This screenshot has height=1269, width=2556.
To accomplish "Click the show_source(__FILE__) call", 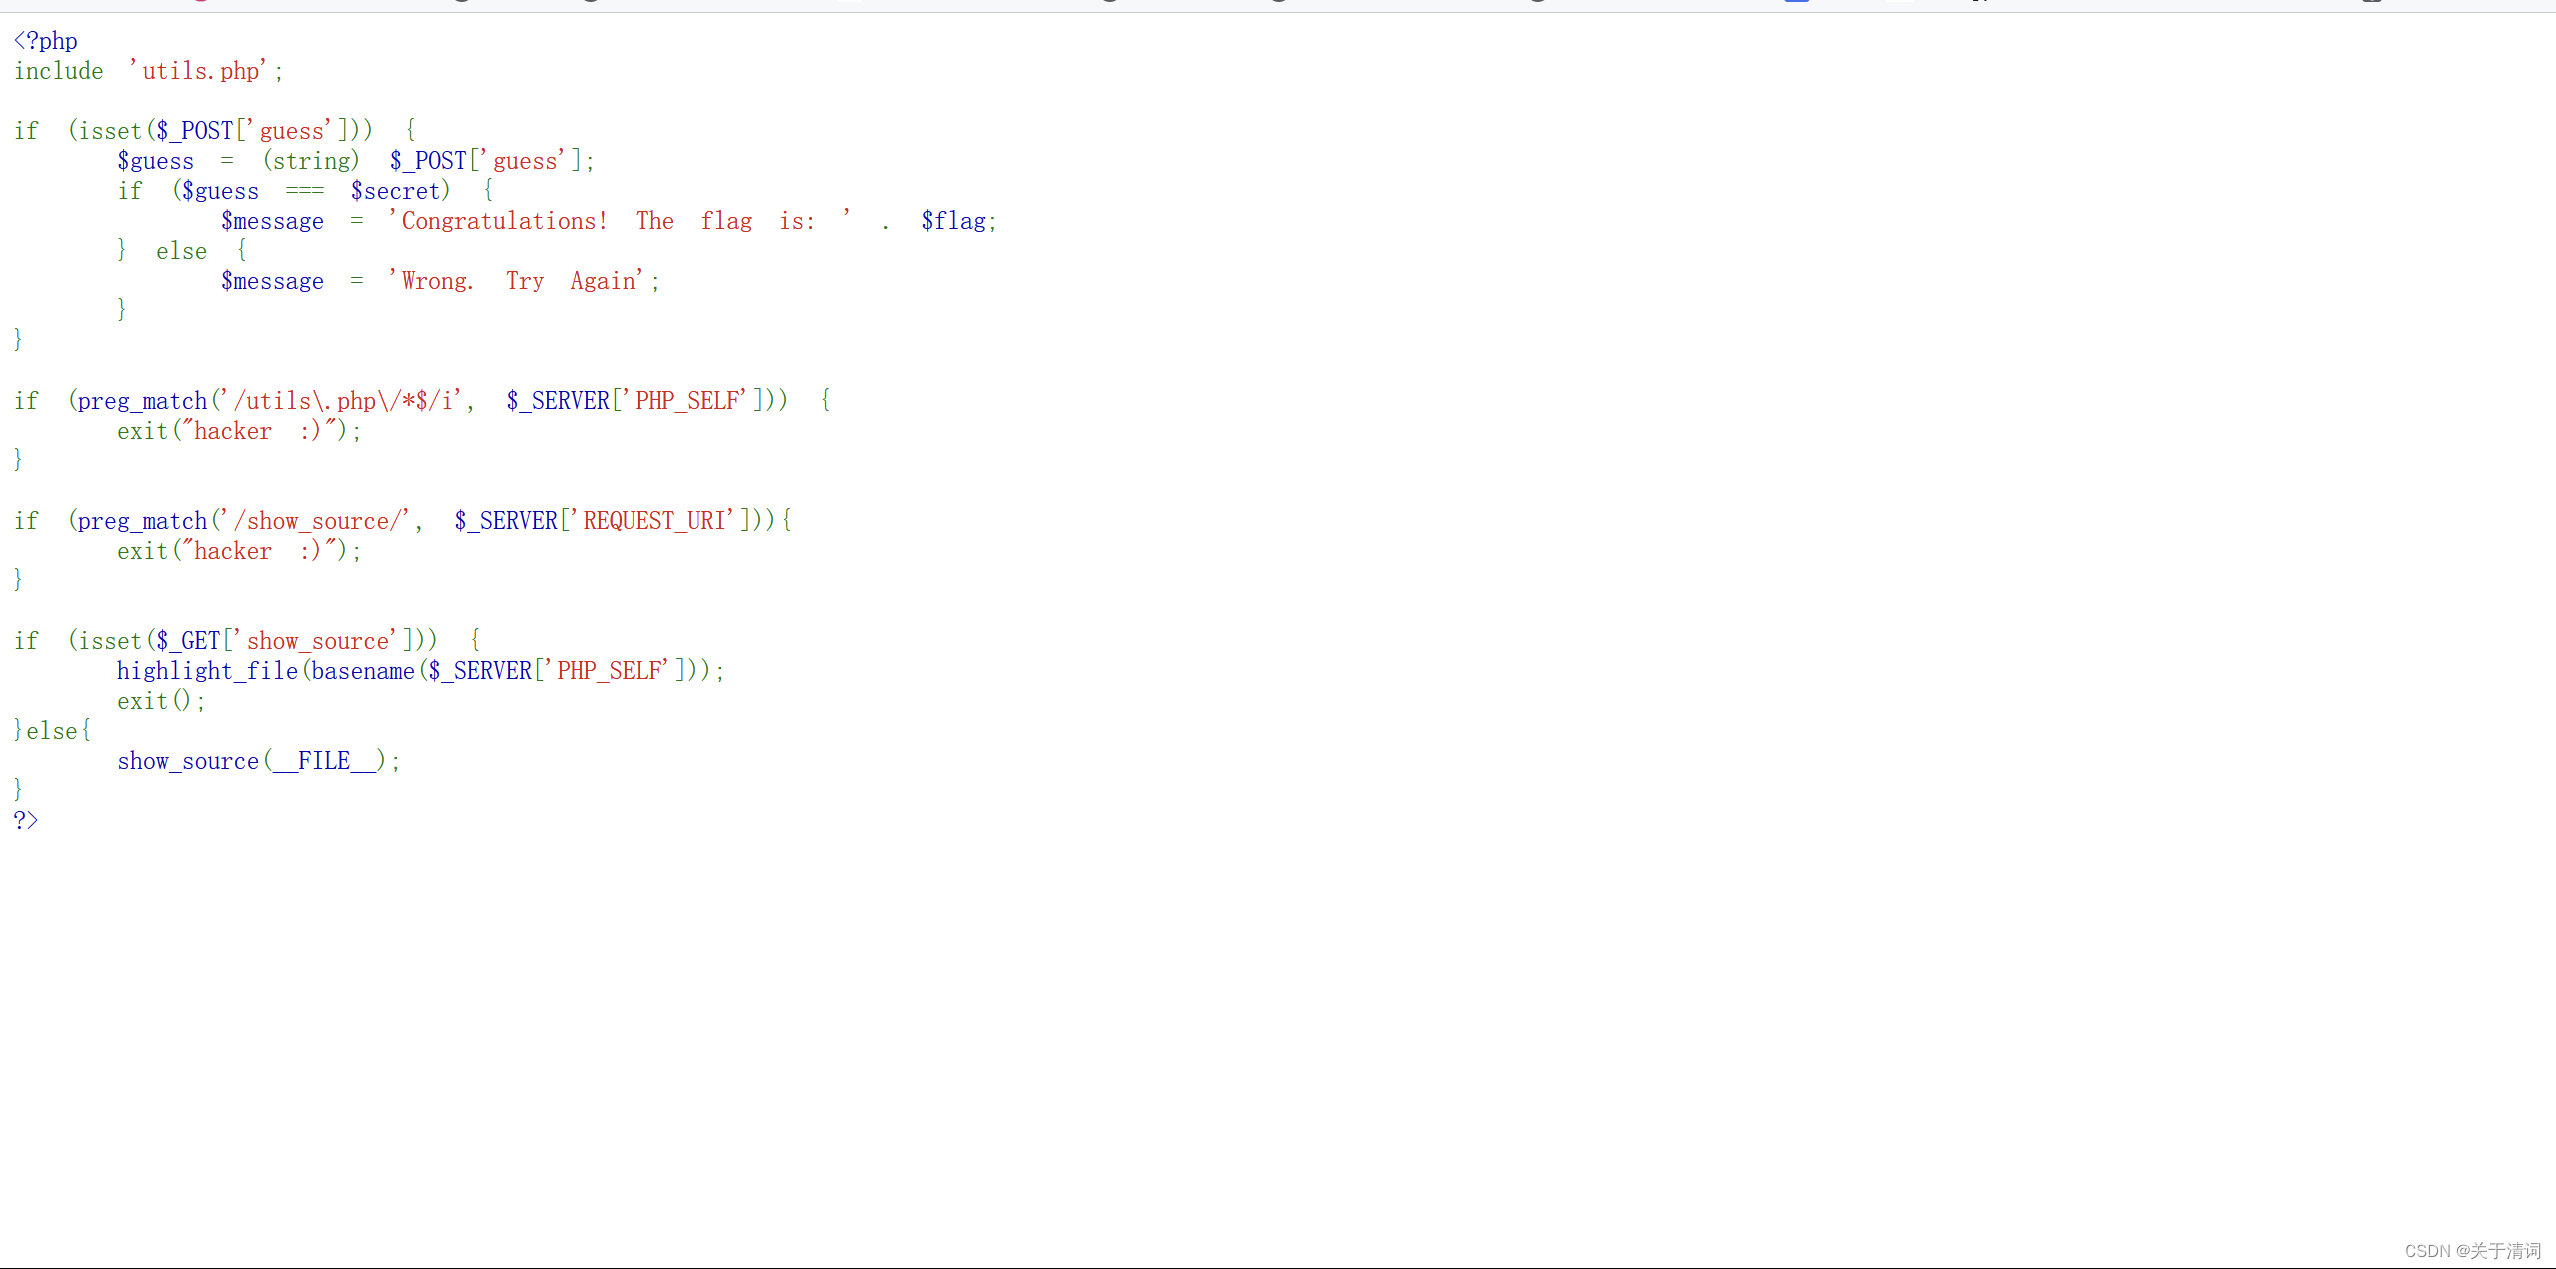I will (x=258, y=761).
